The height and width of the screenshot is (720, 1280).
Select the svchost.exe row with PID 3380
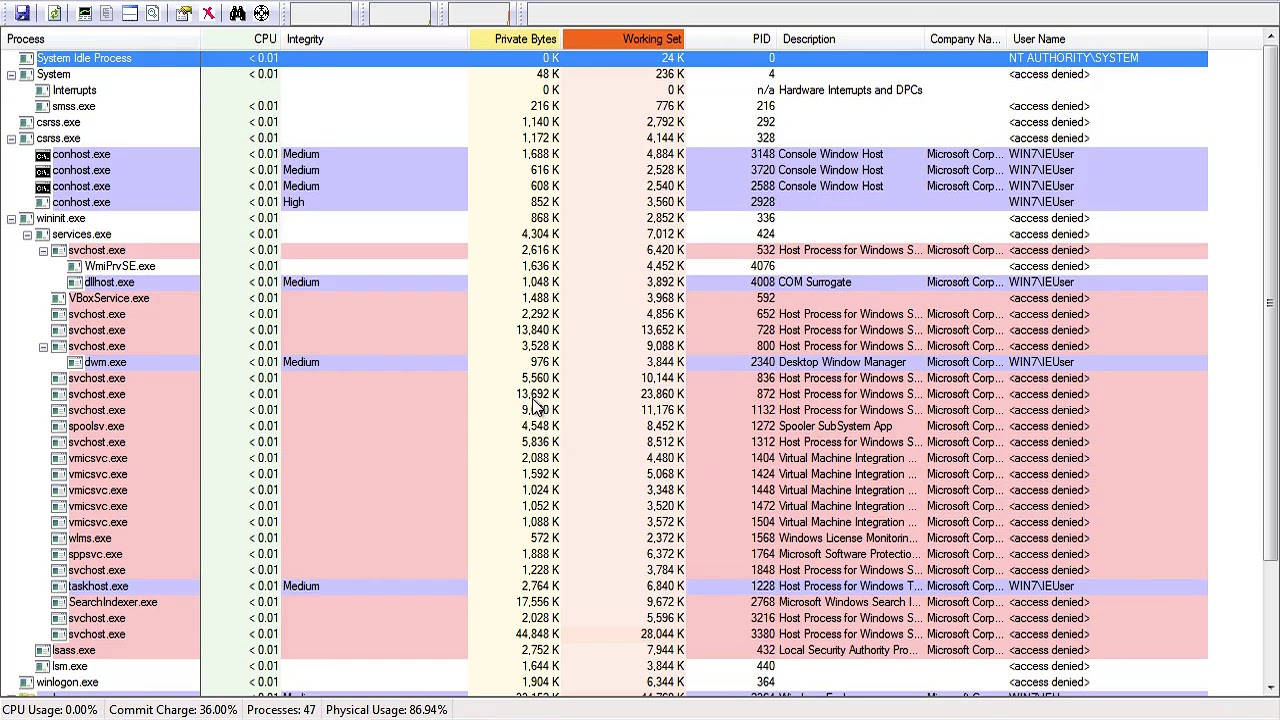604,634
